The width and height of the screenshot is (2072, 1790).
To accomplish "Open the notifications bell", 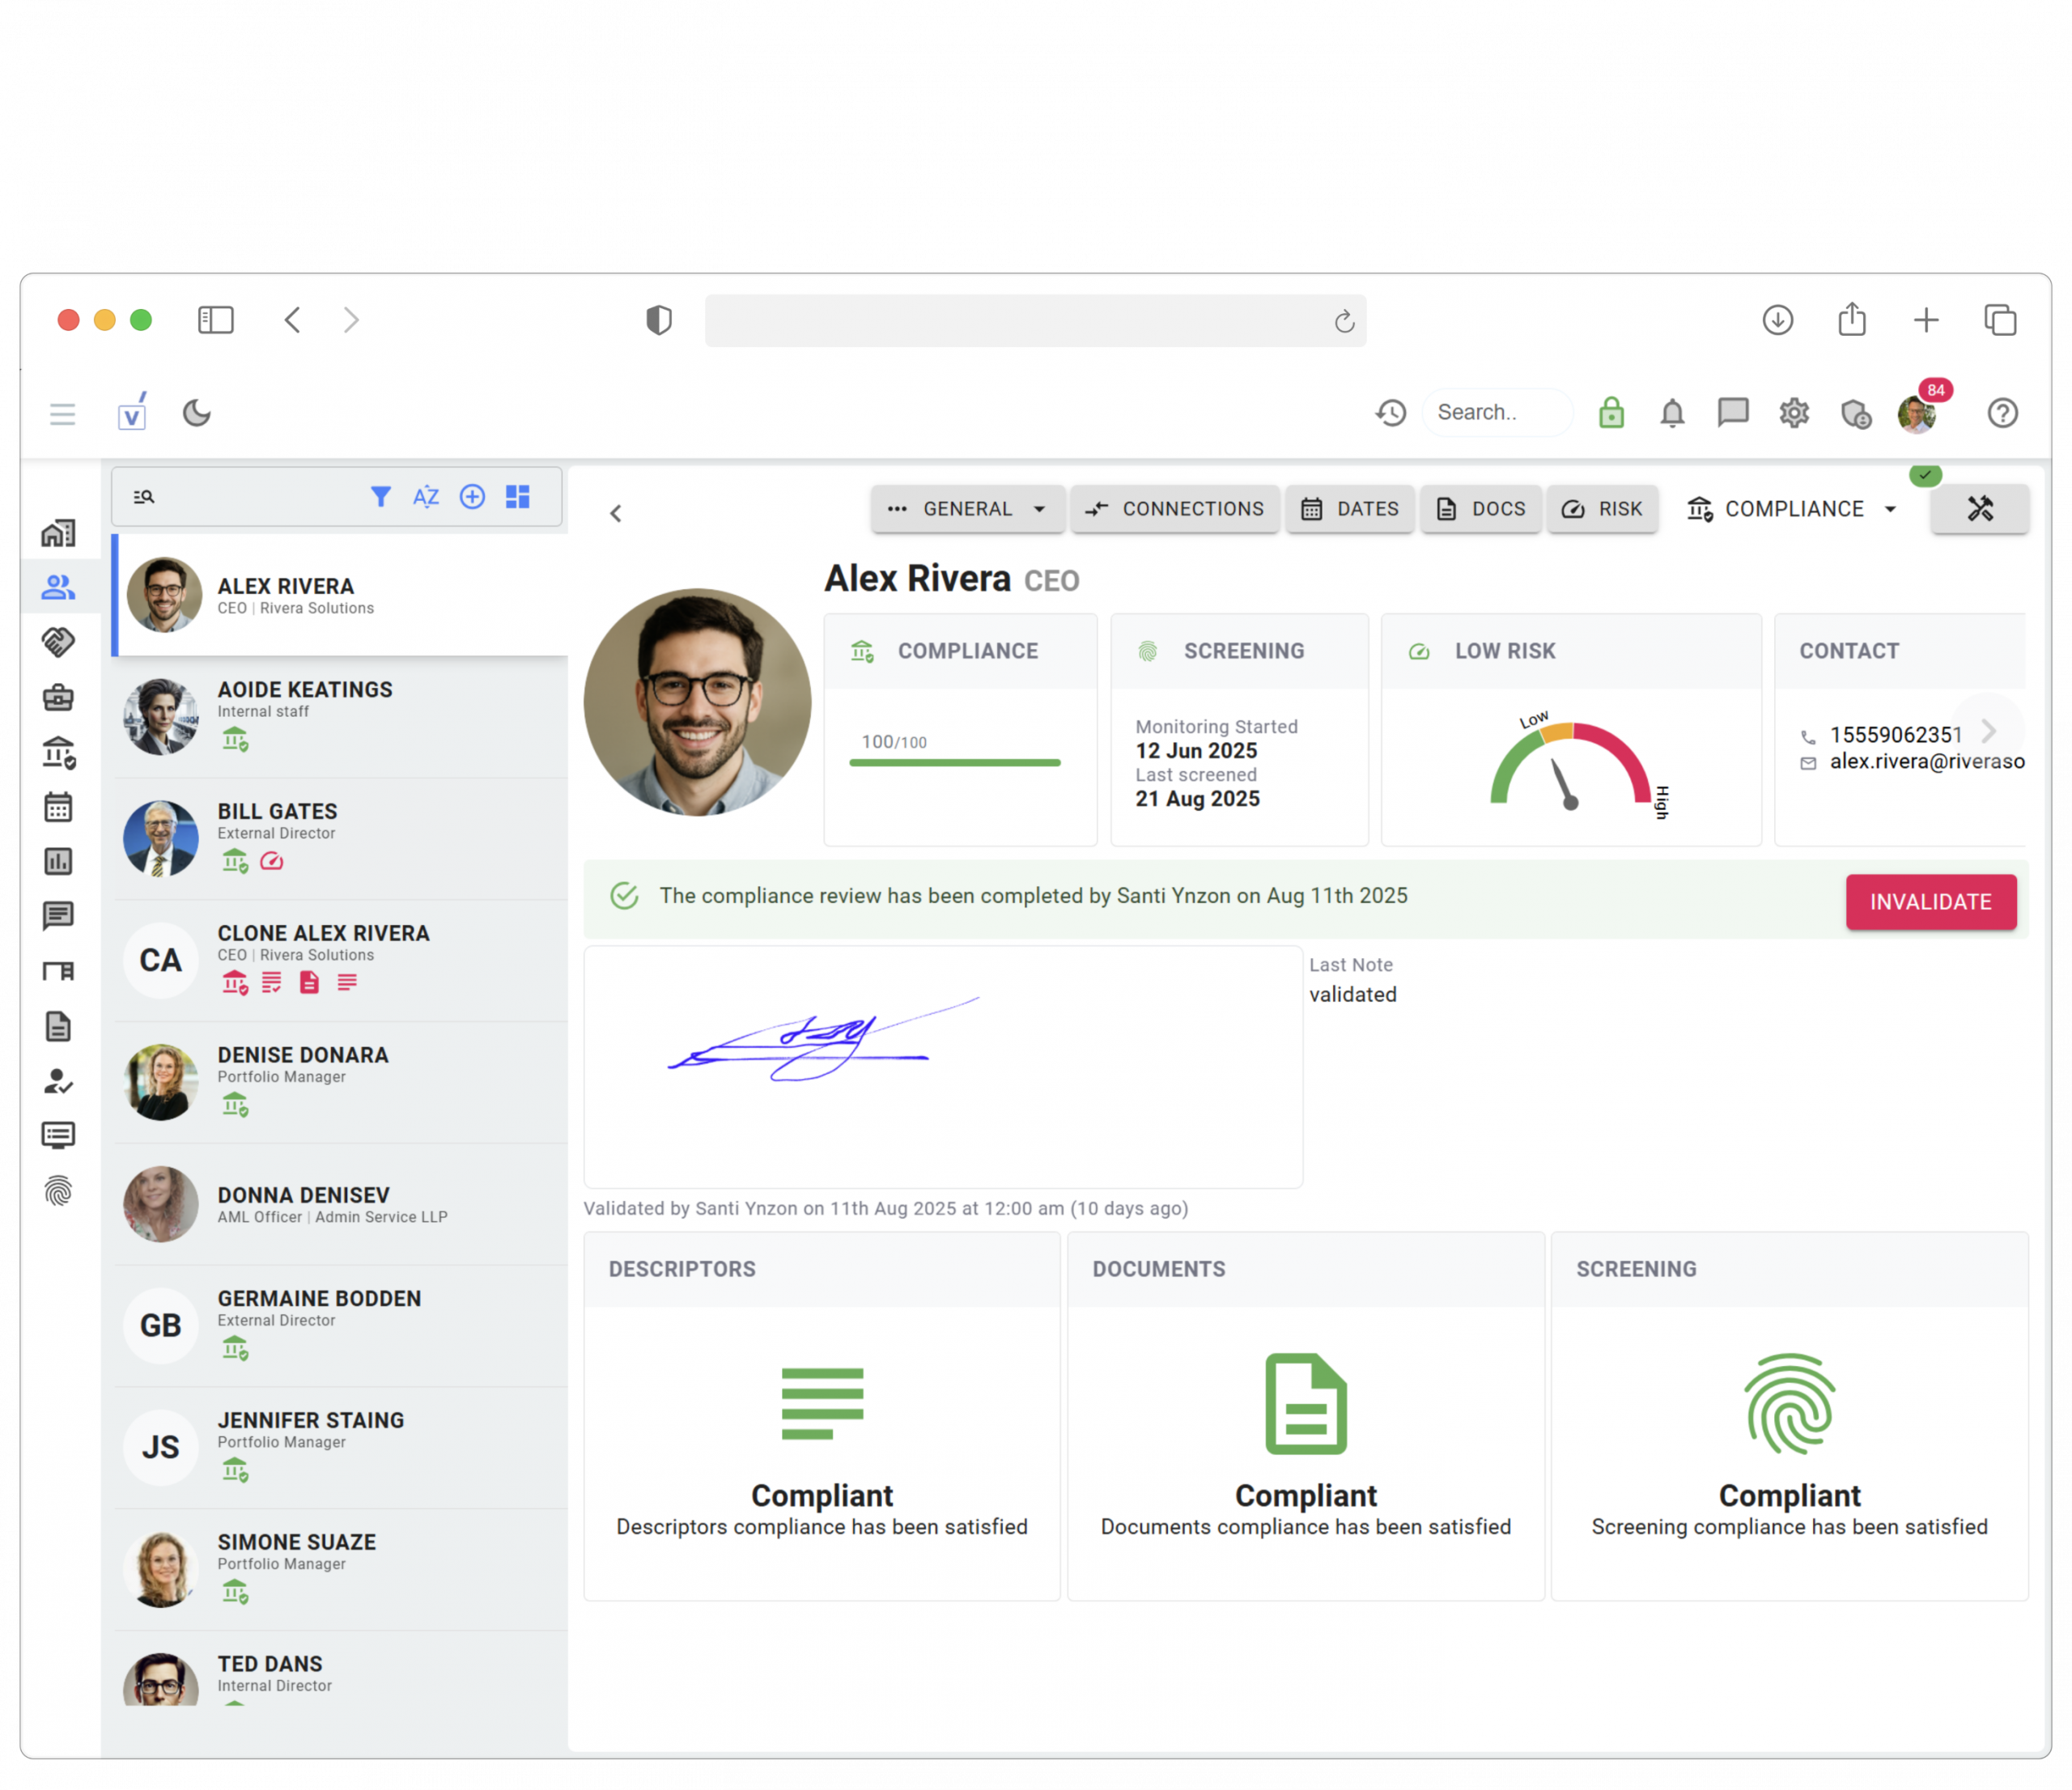I will (x=1672, y=413).
